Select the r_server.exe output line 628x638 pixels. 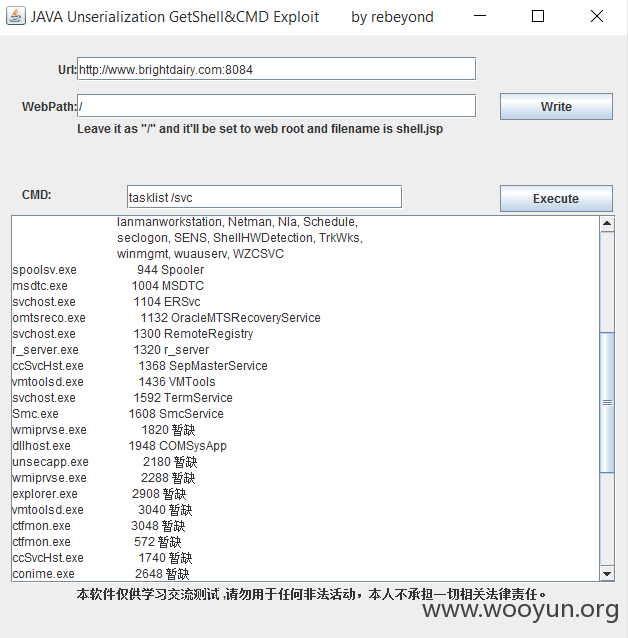click(111, 350)
